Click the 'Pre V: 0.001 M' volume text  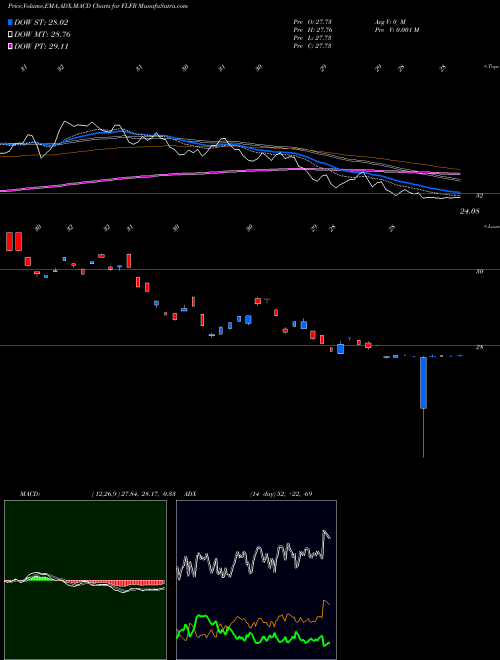tap(396, 30)
